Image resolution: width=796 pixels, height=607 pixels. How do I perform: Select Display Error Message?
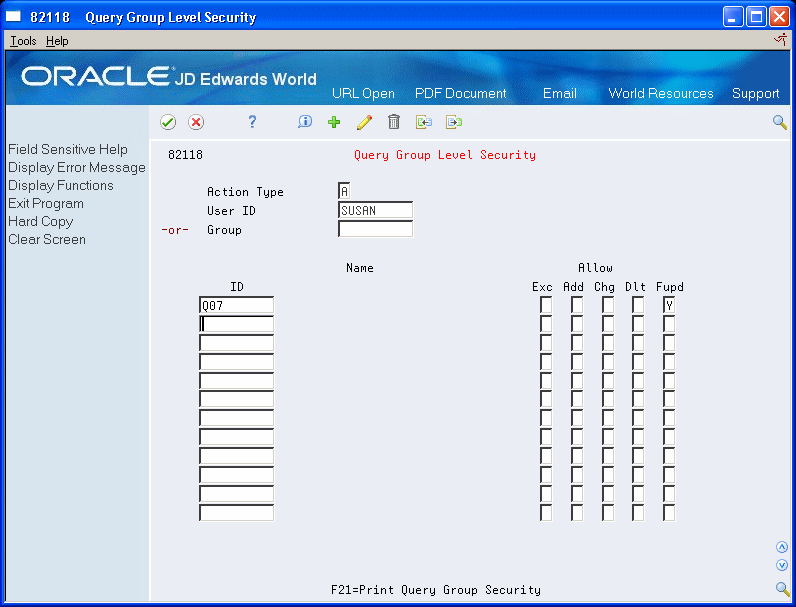pyautogui.click(x=77, y=167)
